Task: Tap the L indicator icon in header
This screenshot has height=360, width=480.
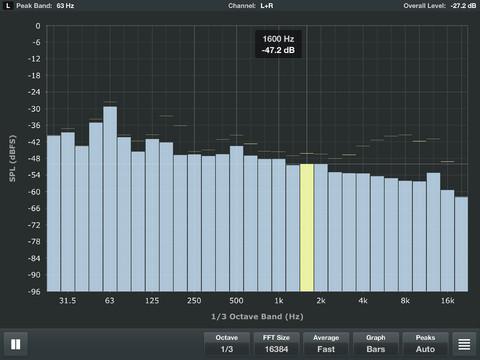Action: 8,6
